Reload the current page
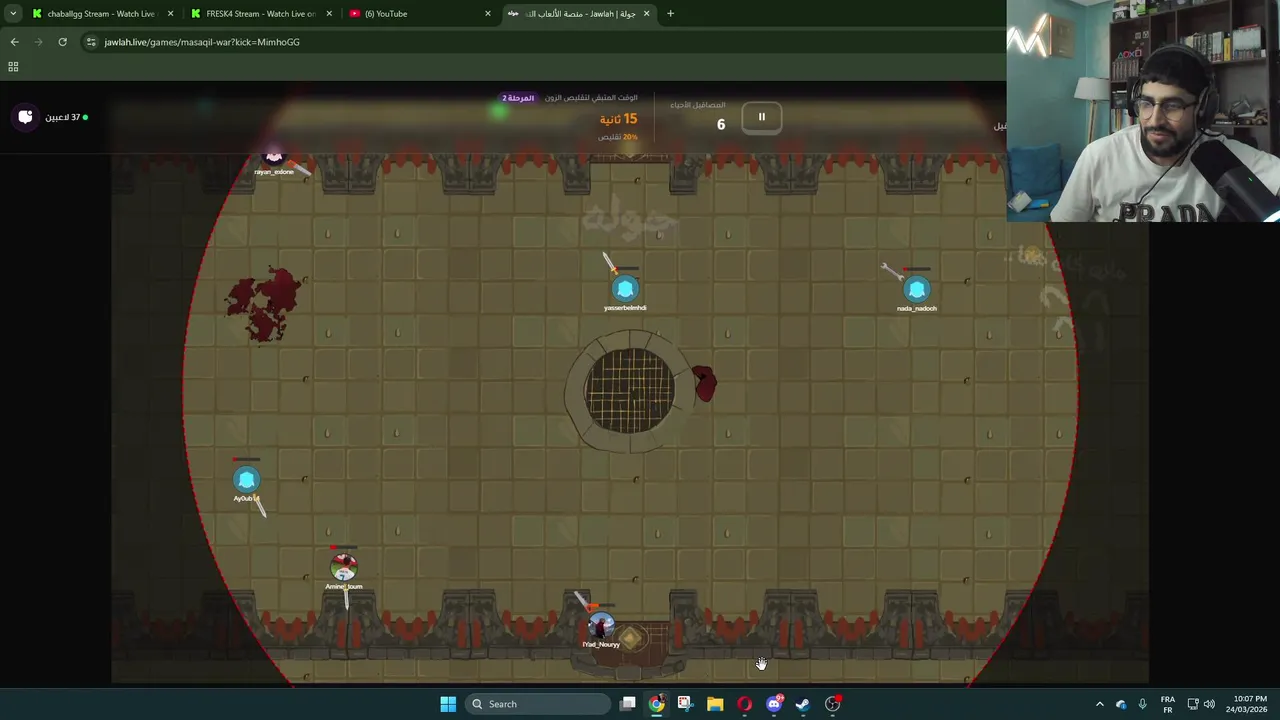Viewport: 1280px width, 720px height. pyautogui.click(x=62, y=42)
